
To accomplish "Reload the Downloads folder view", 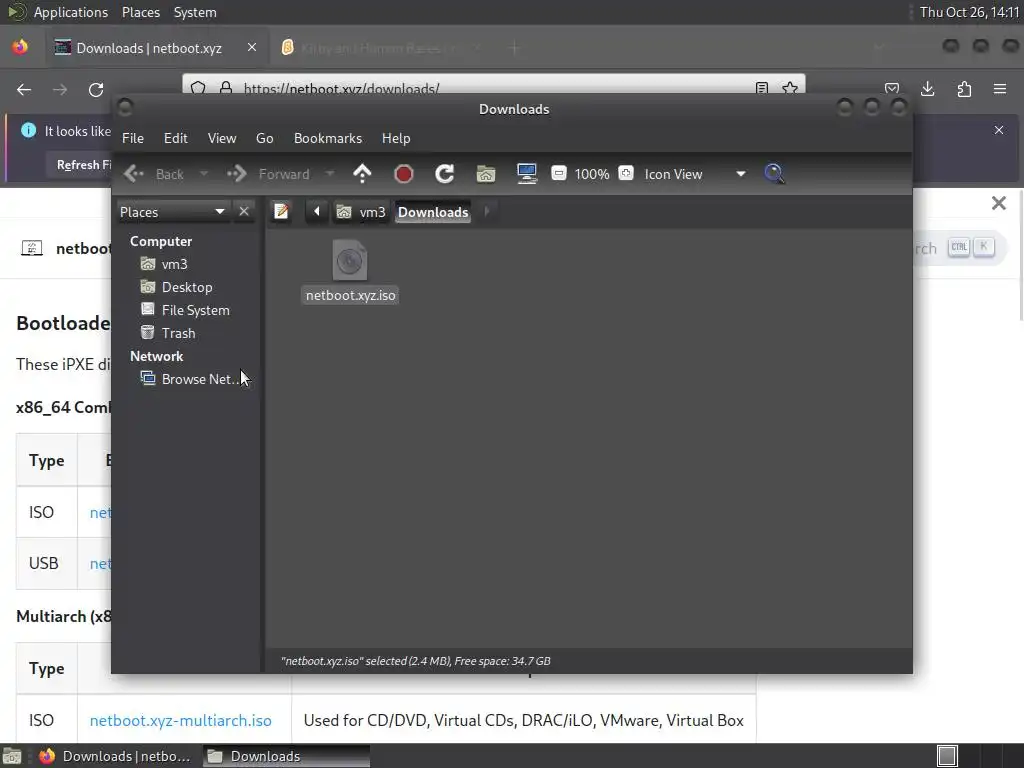I will click(x=445, y=174).
